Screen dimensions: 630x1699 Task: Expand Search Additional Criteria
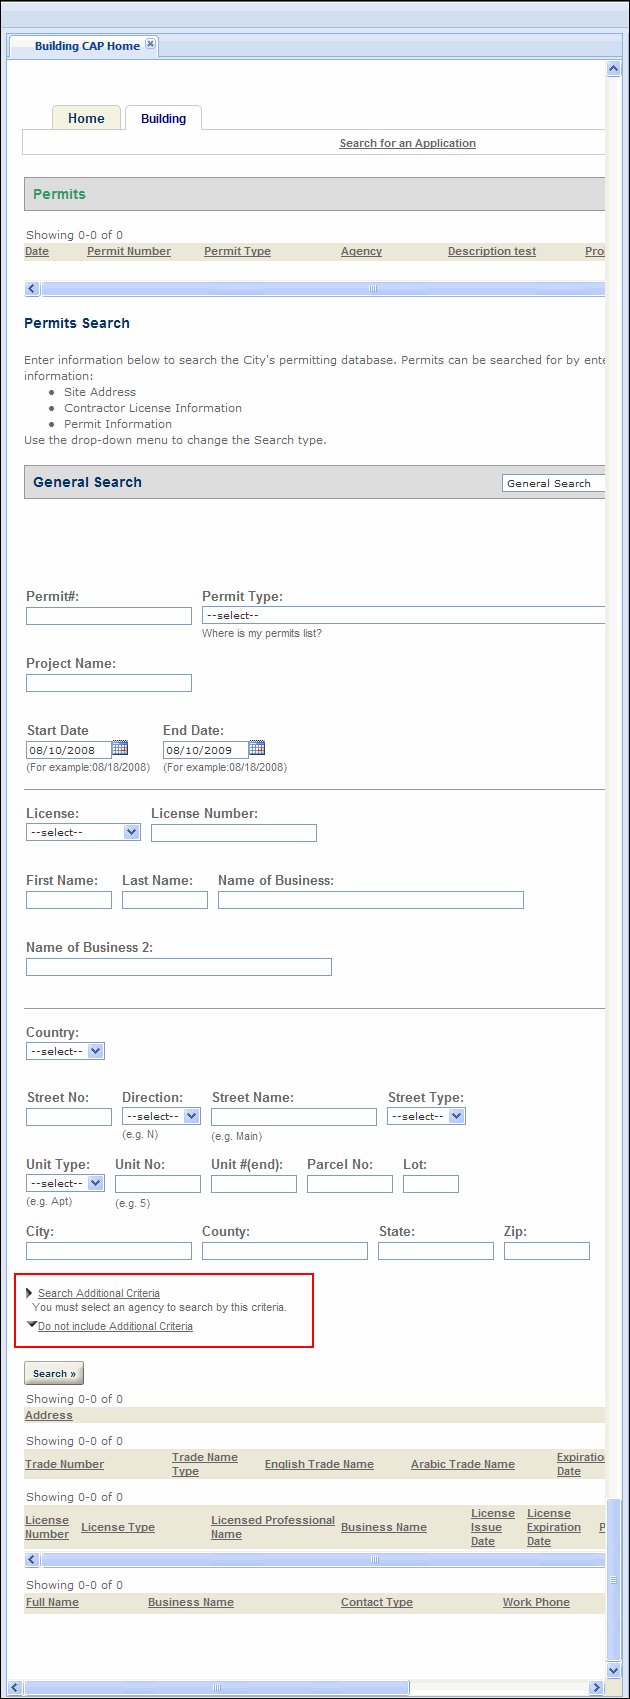tap(98, 1293)
